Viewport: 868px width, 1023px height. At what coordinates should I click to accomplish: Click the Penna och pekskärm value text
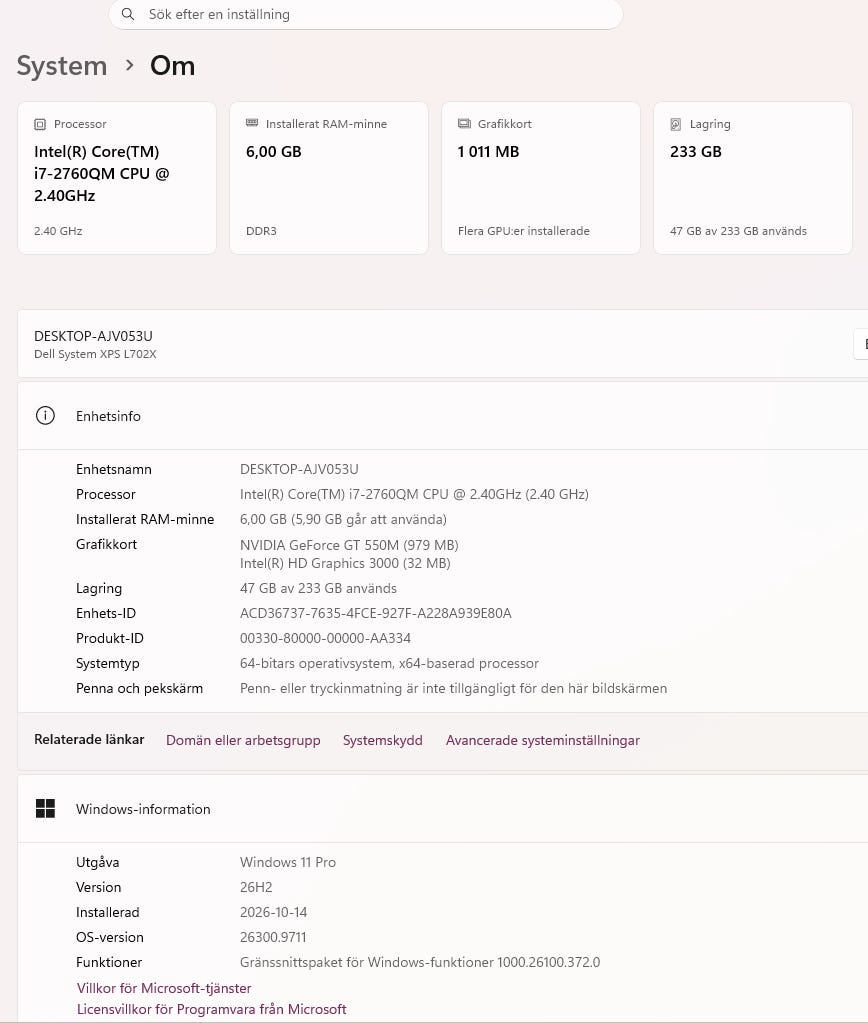[454, 688]
